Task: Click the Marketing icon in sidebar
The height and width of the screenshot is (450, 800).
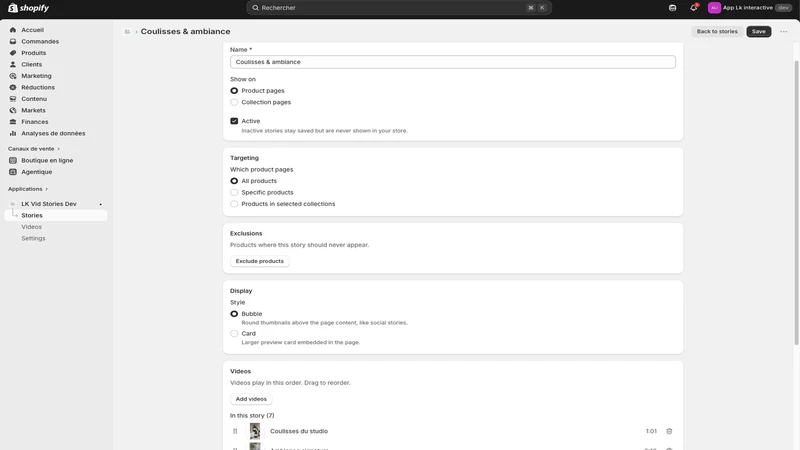Action: pyautogui.click(x=13, y=76)
